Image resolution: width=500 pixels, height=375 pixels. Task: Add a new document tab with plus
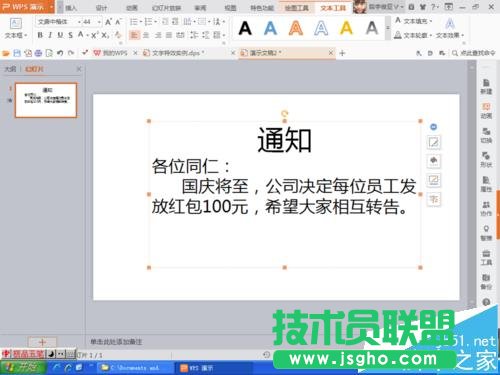tap(342, 53)
